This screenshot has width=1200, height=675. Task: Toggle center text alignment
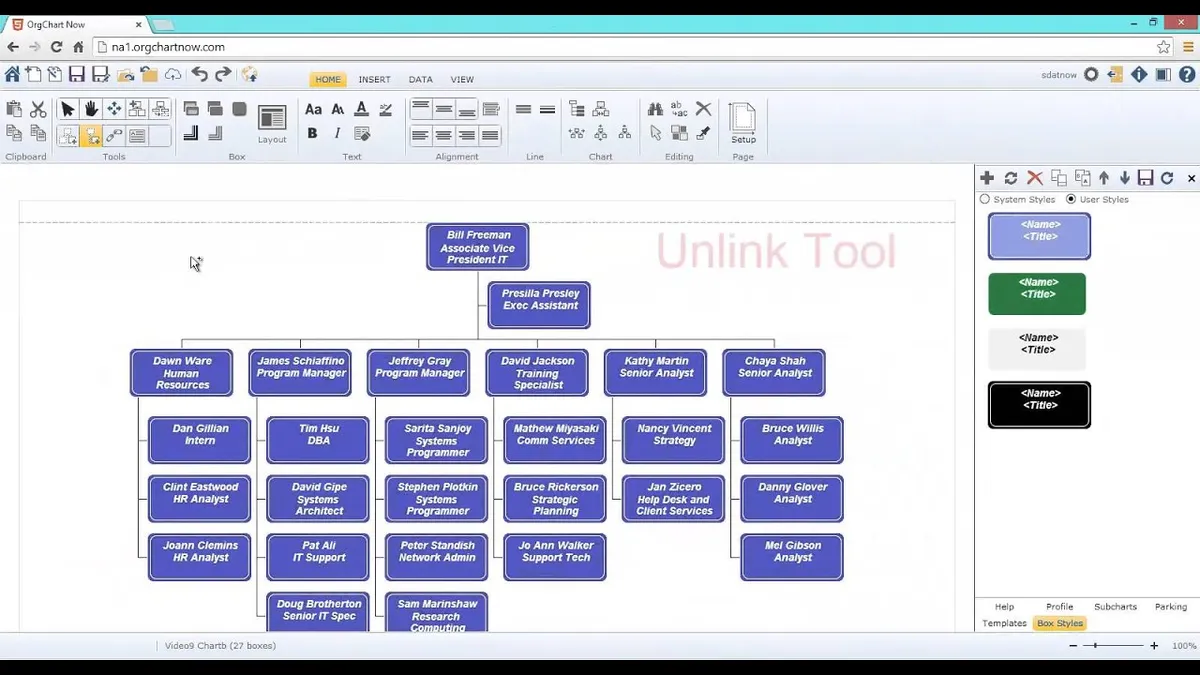pyautogui.click(x=444, y=135)
